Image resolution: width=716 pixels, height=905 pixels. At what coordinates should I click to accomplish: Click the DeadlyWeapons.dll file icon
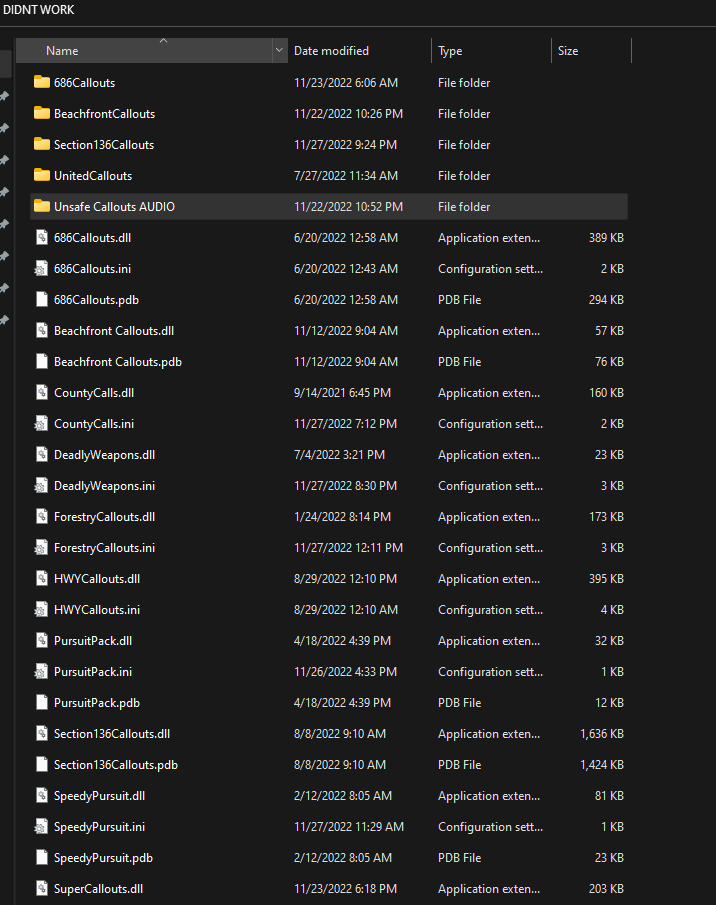[42, 455]
